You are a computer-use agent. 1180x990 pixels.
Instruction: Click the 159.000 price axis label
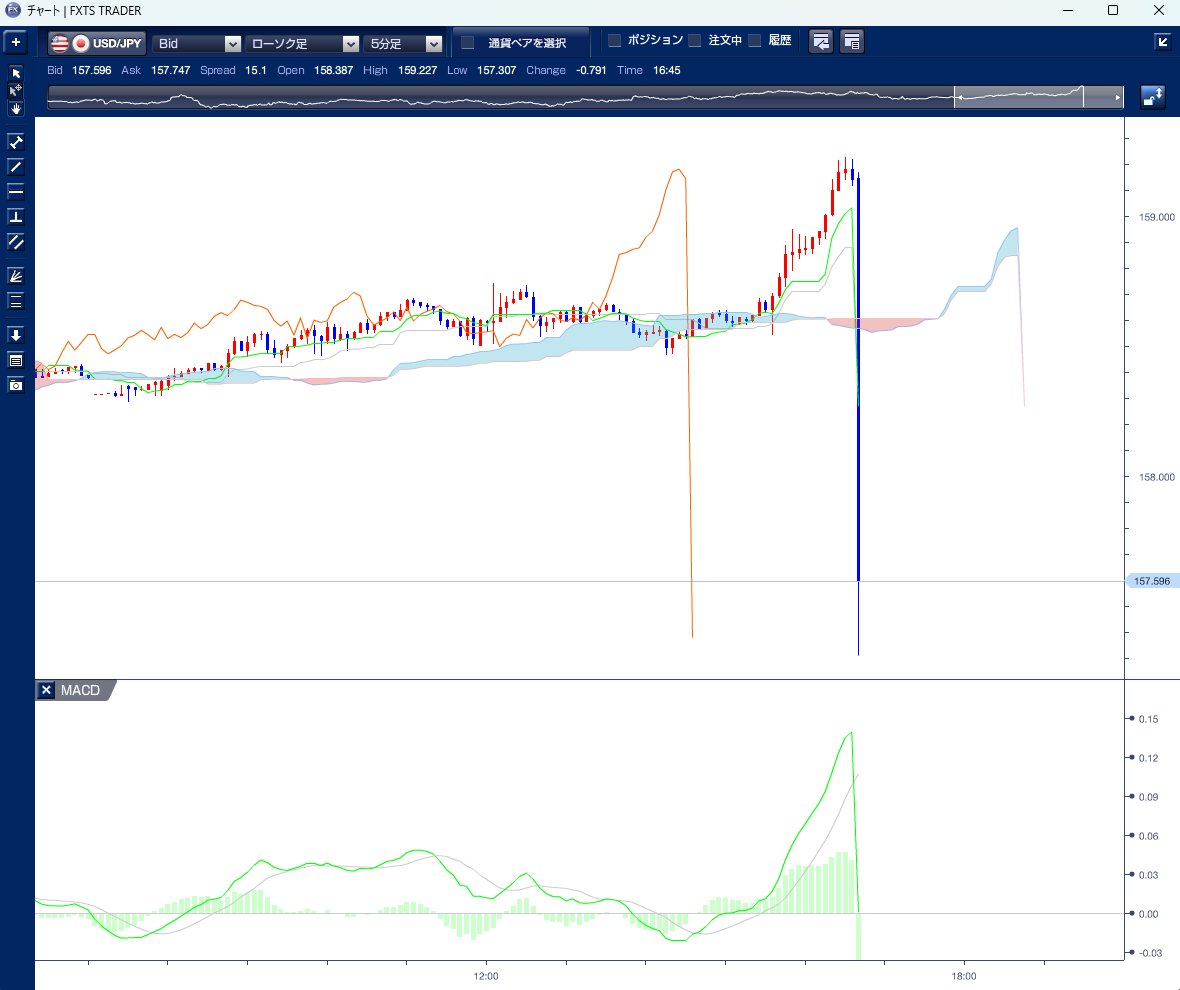(x=1156, y=217)
